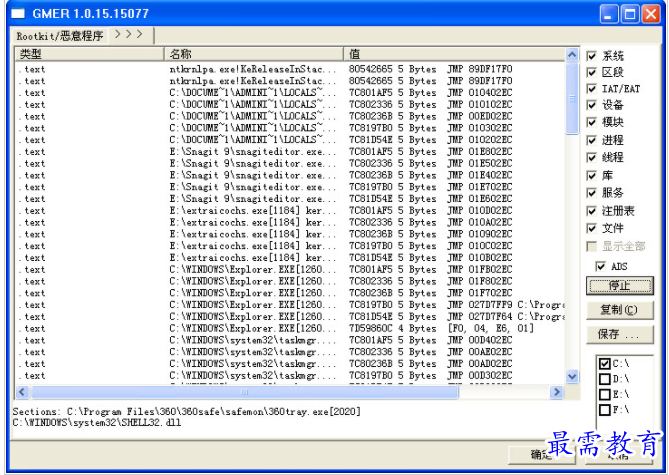This screenshot has height=475, width=669.
Task: Select the extraicochs.exe row with JMP 010D02EC
Action: (x=290, y=210)
